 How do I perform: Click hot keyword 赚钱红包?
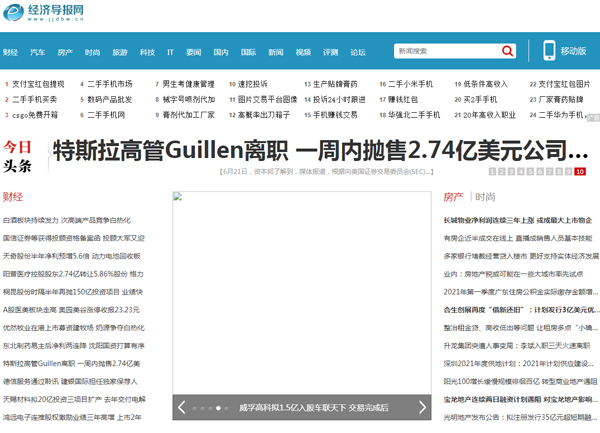[403, 99]
